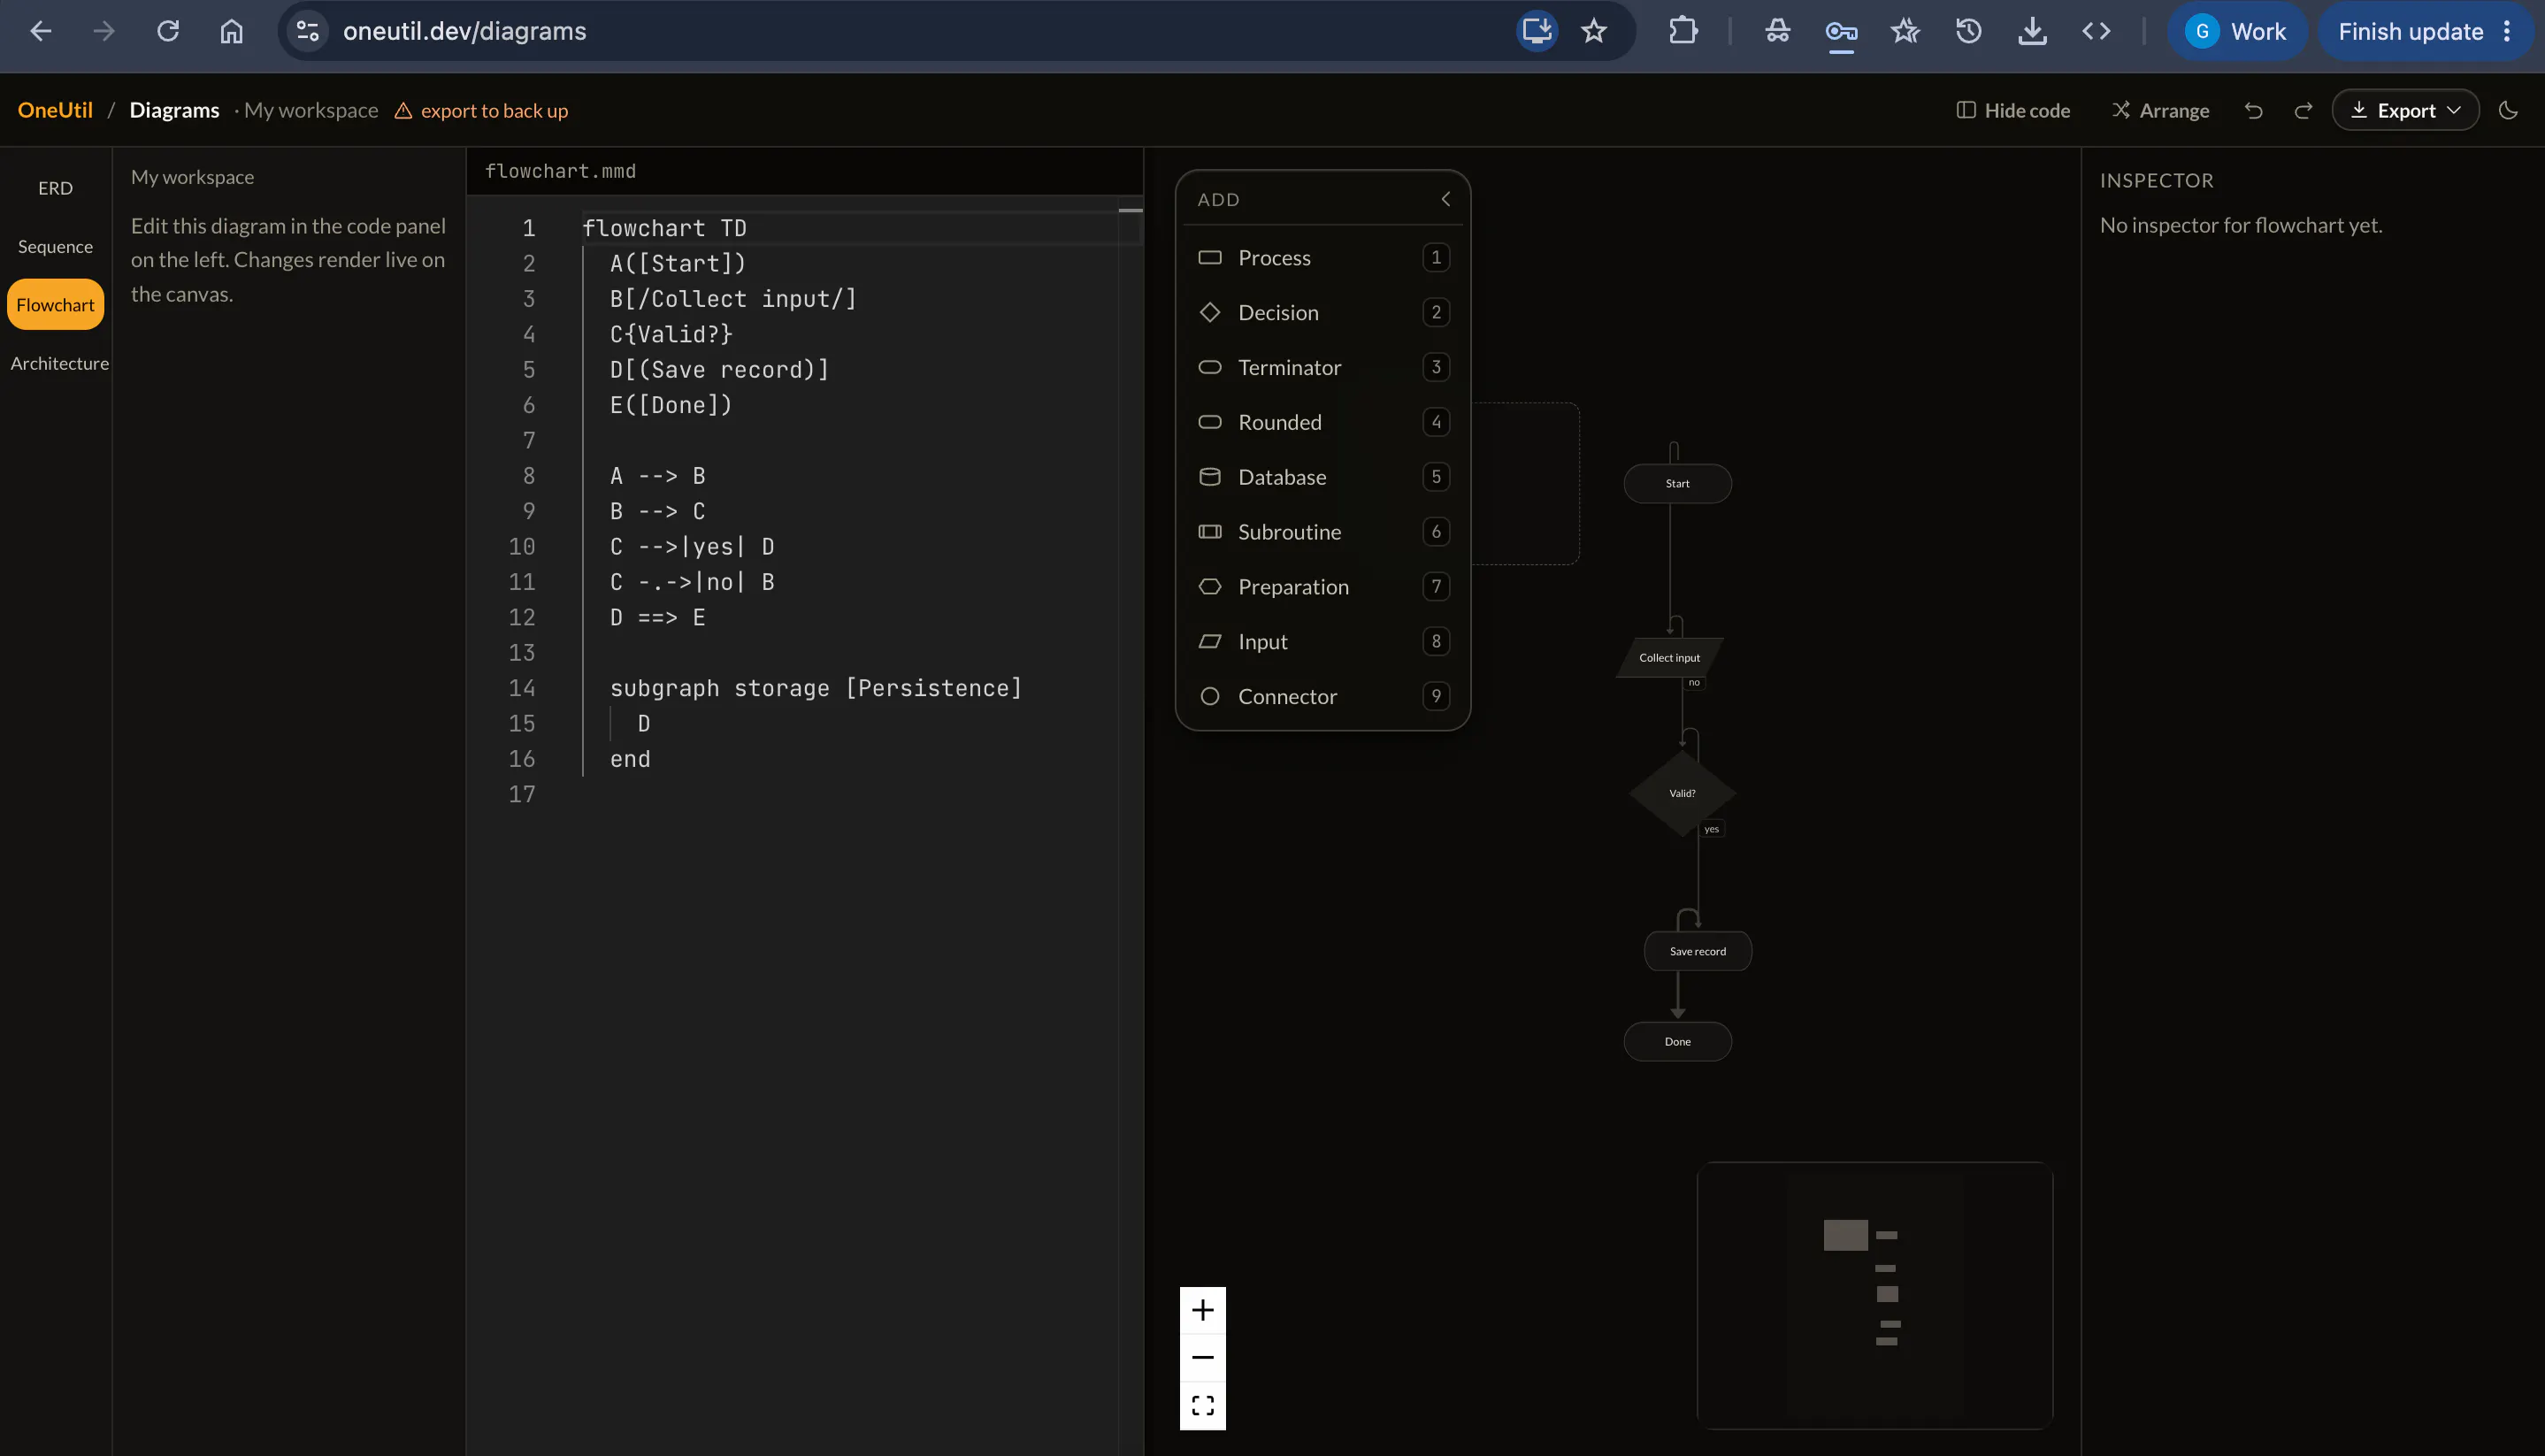Toggle dark mode moon icon
The width and height of the screenshot is (2545, 1456).
pos(2508,110)
